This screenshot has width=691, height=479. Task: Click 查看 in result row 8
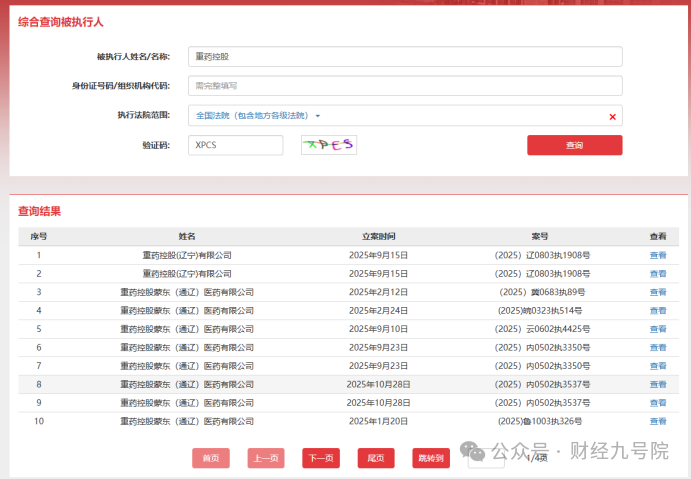point(658,384)
